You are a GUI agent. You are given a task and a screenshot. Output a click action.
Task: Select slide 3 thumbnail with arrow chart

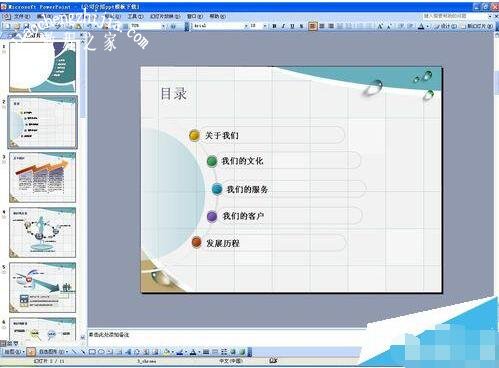tap(43, 177)
